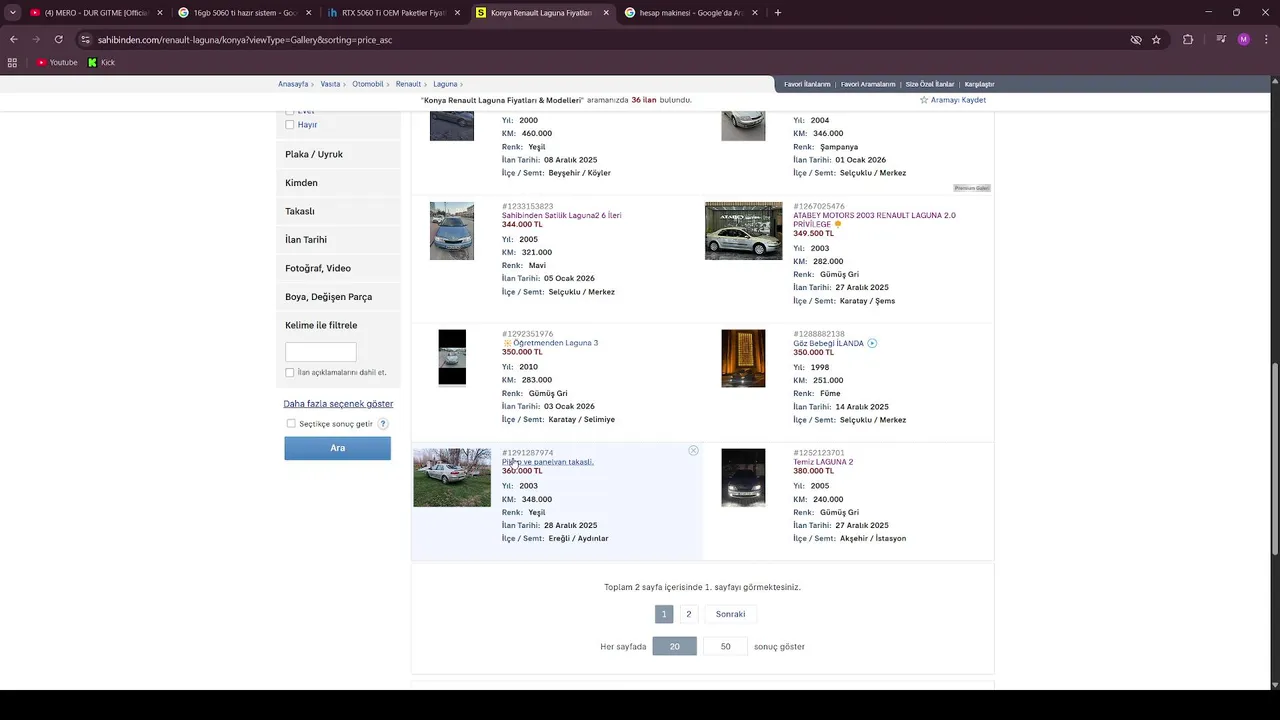Open listing ATABEY MOTORS 2003 RENAULT LAGUNA 2.0
This screenshot has width=1280, height=720.
pyautogui.click(x=874, y=220)
